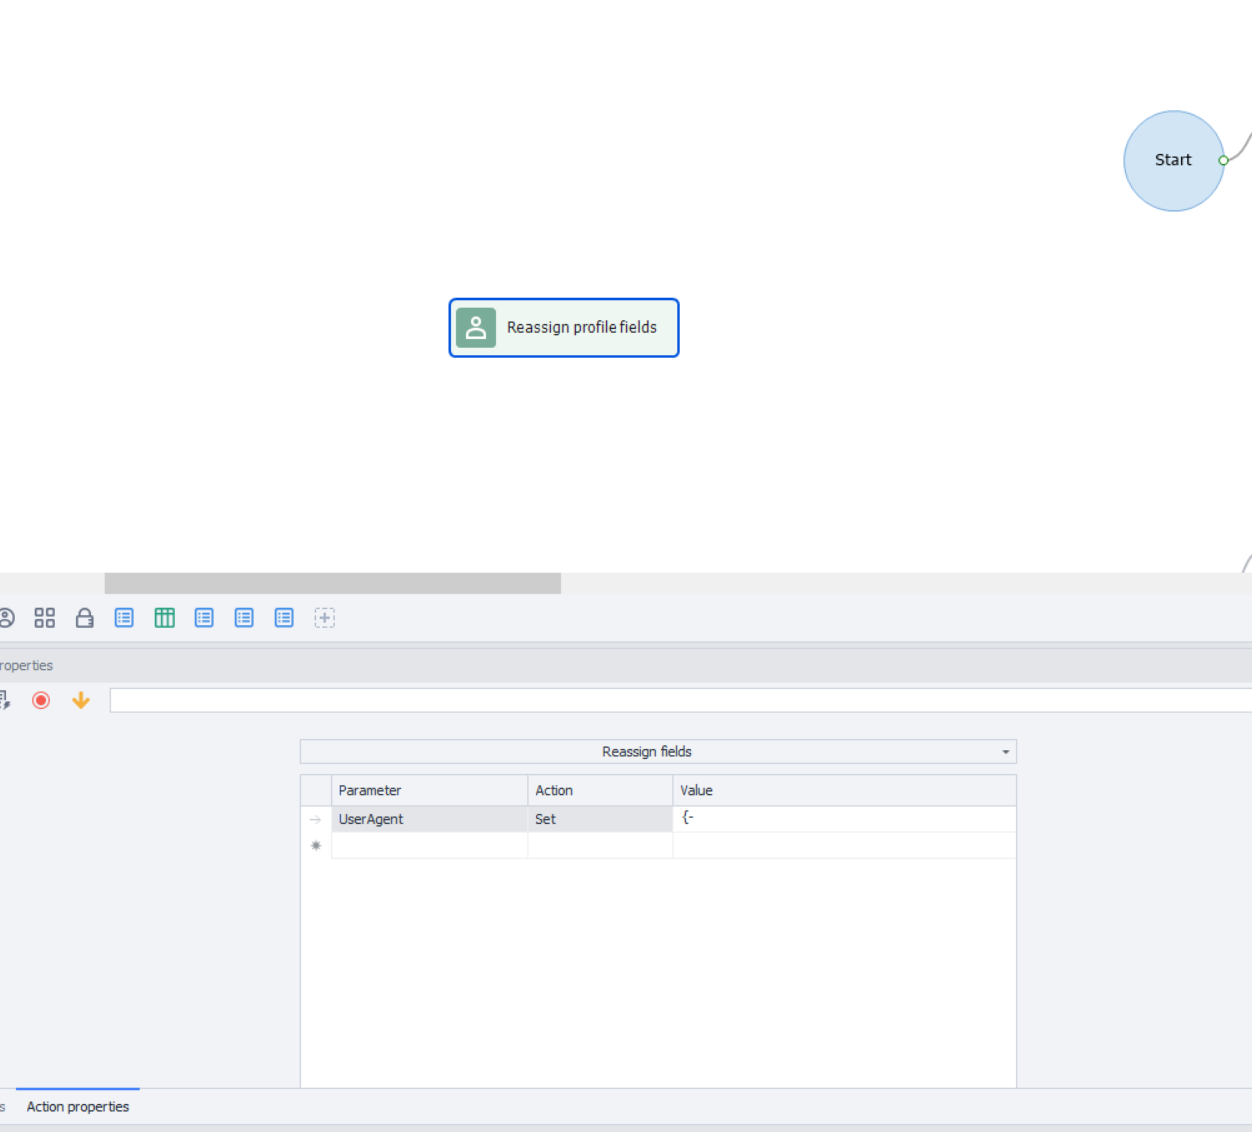Click blue list icon beside the padlock
The width and height of the screenshot is (1252, 1132).
pos(124,618)
